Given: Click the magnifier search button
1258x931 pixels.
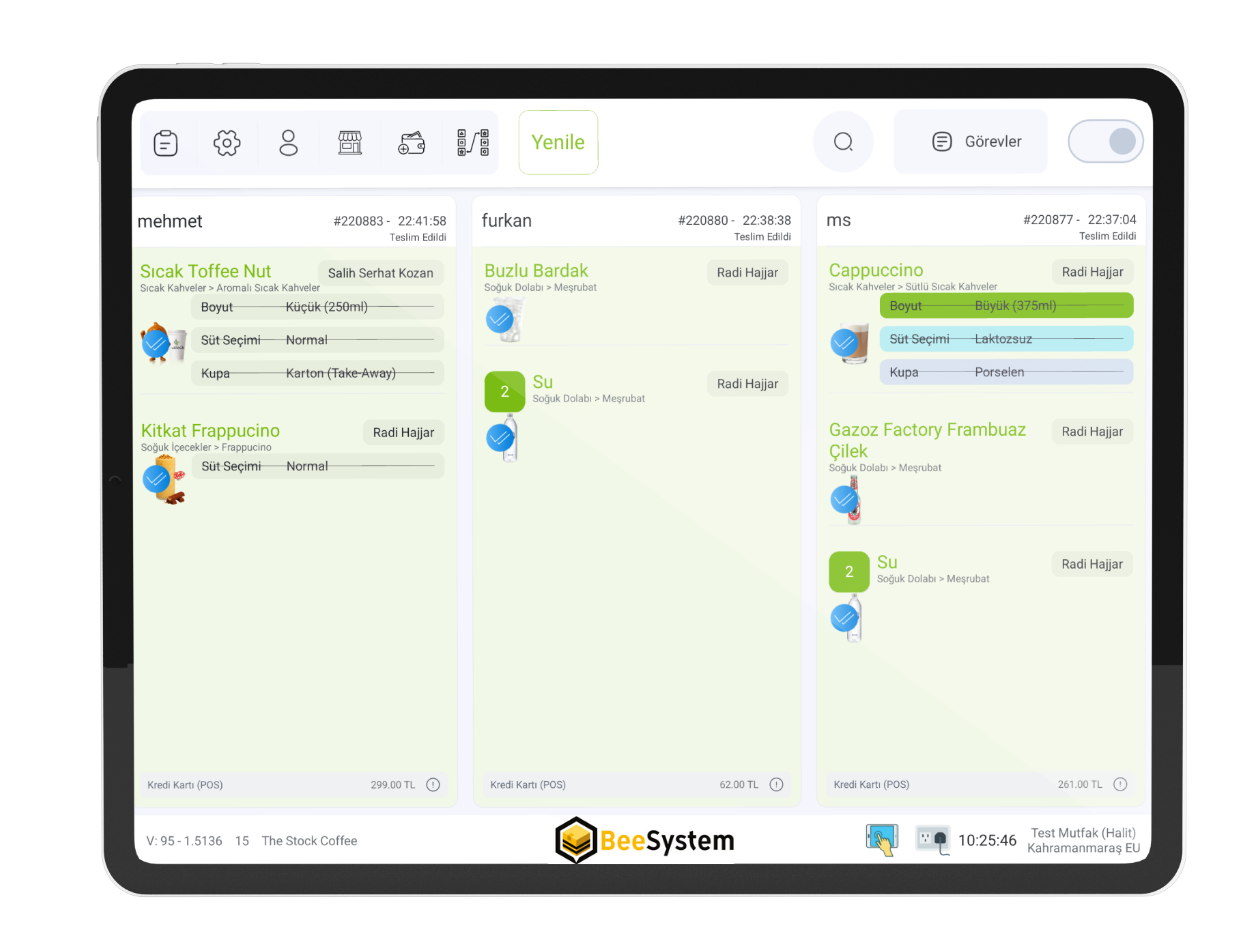Looking at the screenshot, I should pyautogui.click(x=843, y=142).
